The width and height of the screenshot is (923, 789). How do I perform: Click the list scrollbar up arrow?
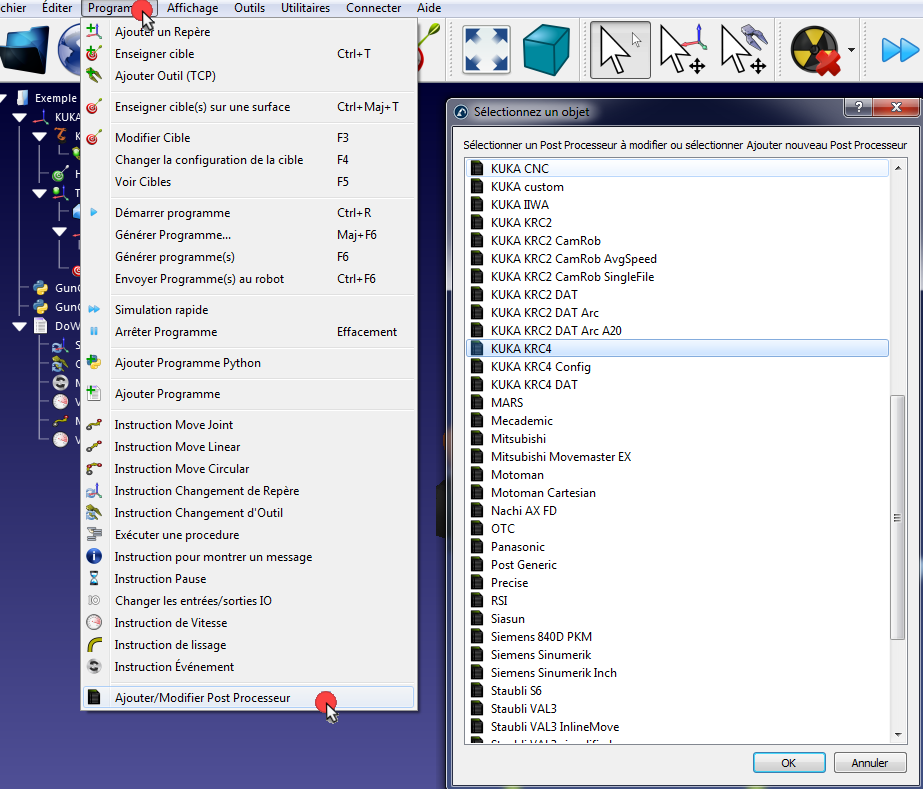point(898,168)
